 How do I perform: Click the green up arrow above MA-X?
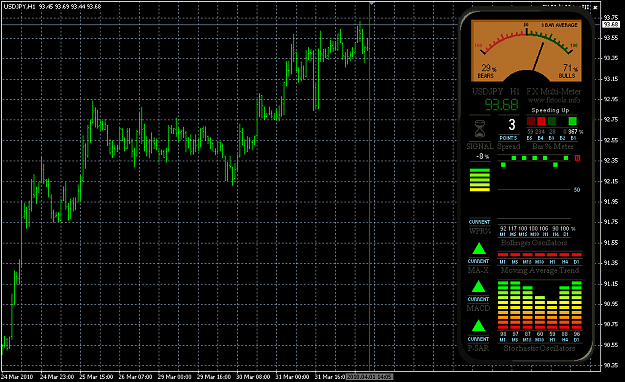479,249
